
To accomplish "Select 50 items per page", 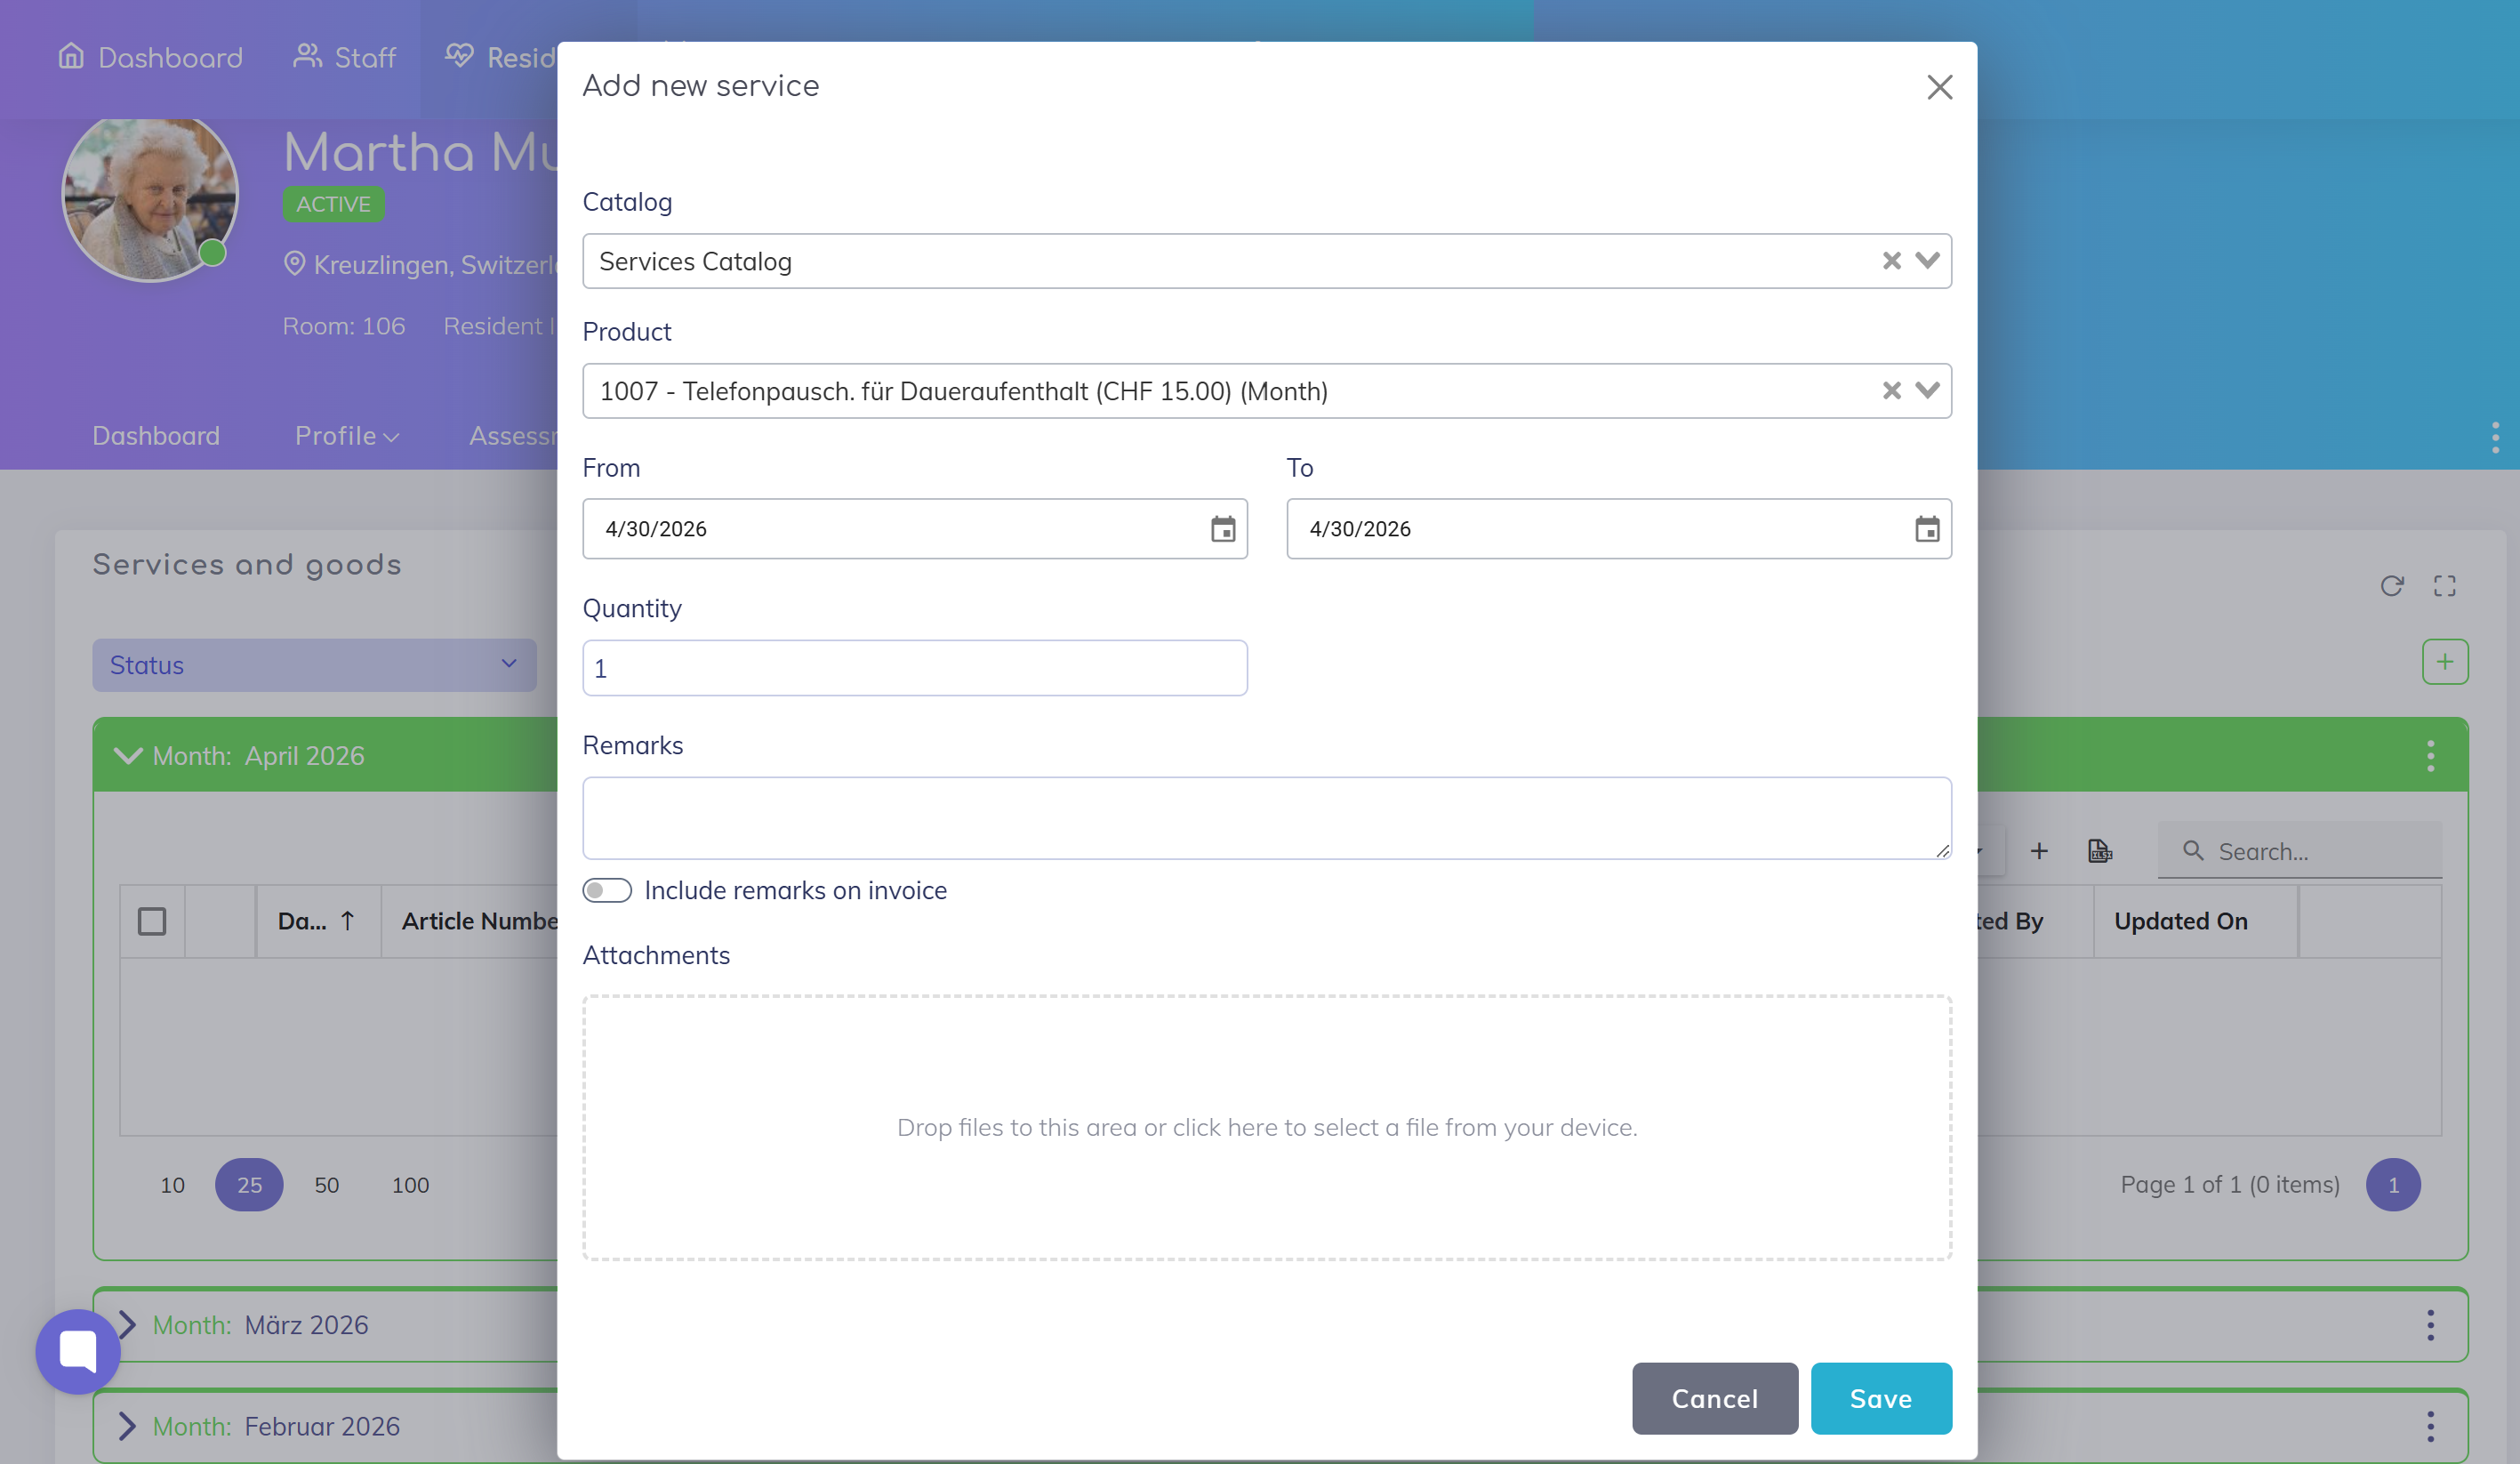I will coord(326,1185).
